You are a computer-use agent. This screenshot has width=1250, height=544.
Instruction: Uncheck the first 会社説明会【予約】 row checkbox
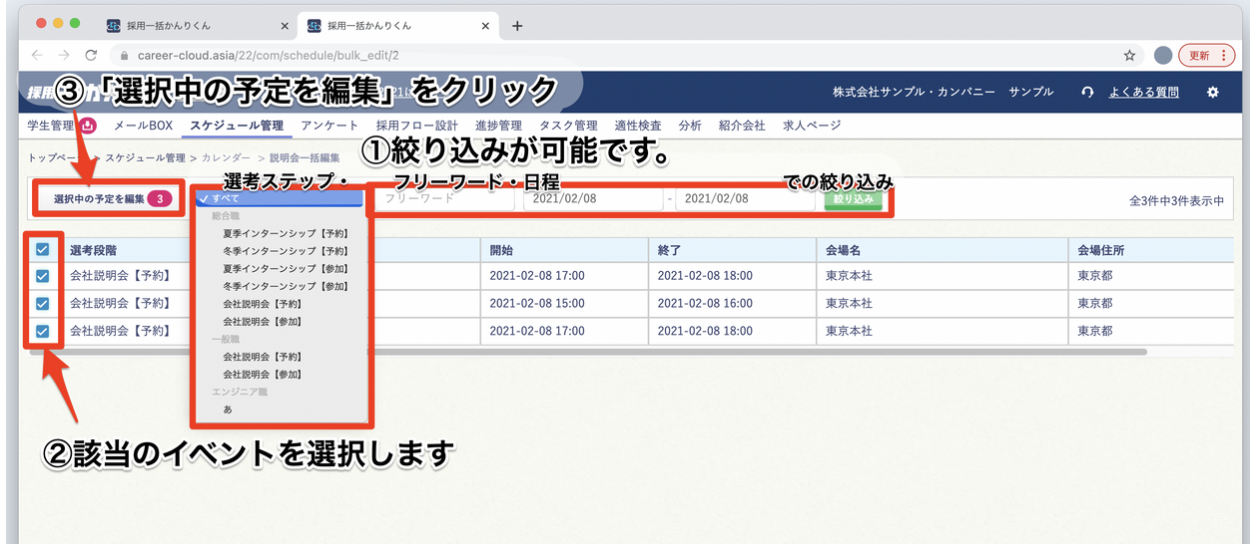click(42, 276)
